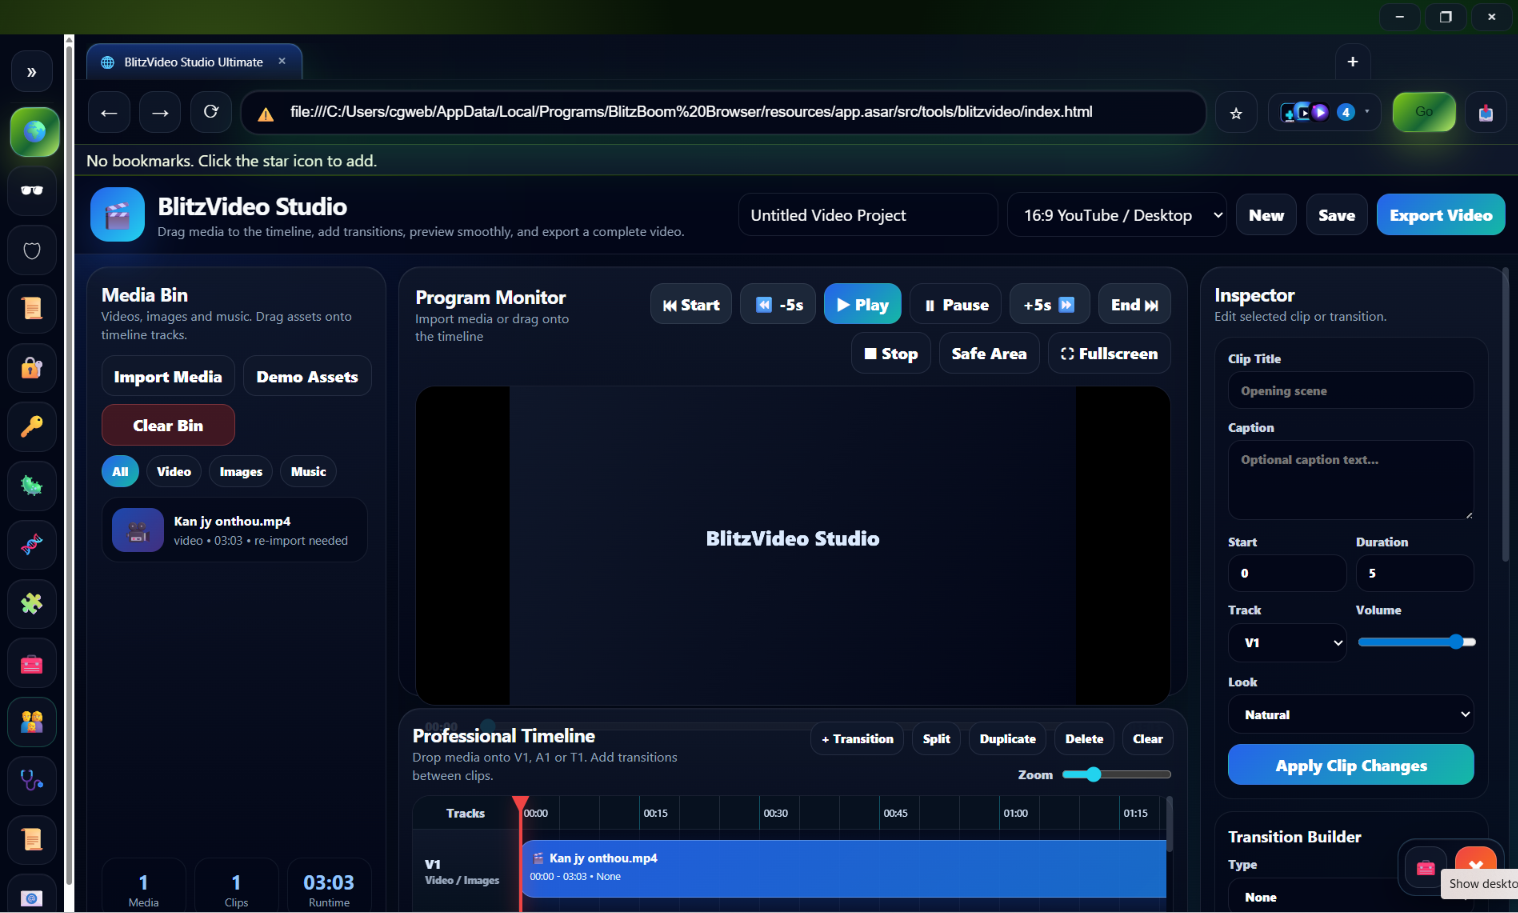
Task: Go forward with the right arrow button
Action: pos(160,112)
